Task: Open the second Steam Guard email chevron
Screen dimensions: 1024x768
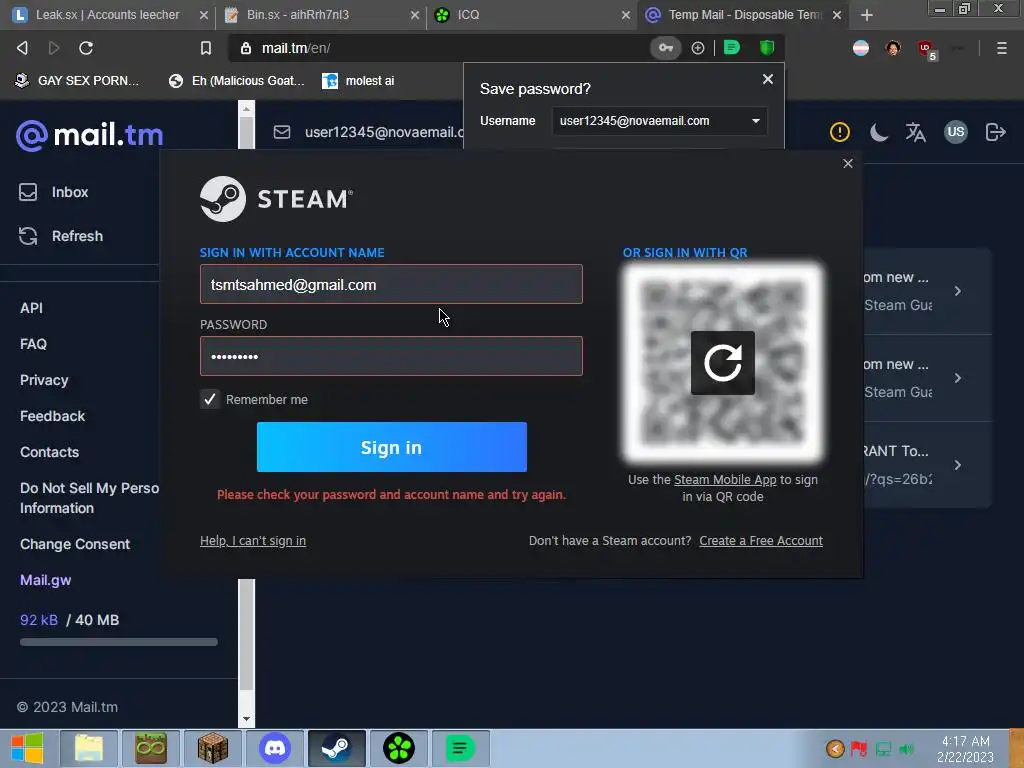Action: [957, 377]
